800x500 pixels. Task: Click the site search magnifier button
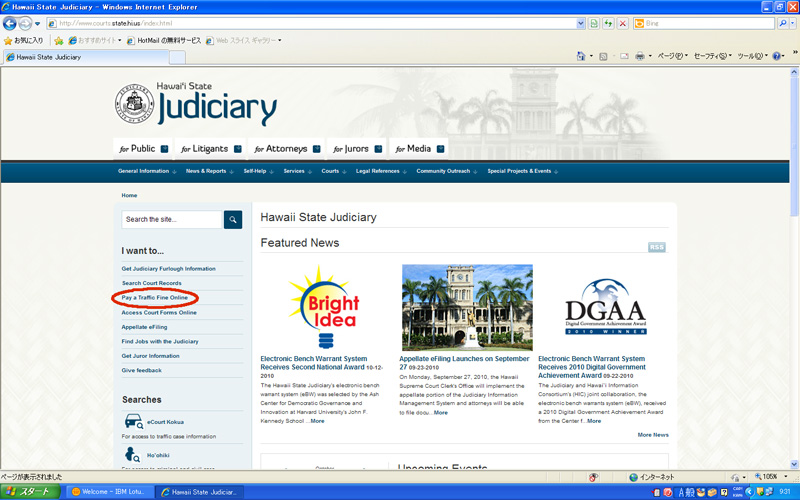pyautogui.click(x=233, y=219)
